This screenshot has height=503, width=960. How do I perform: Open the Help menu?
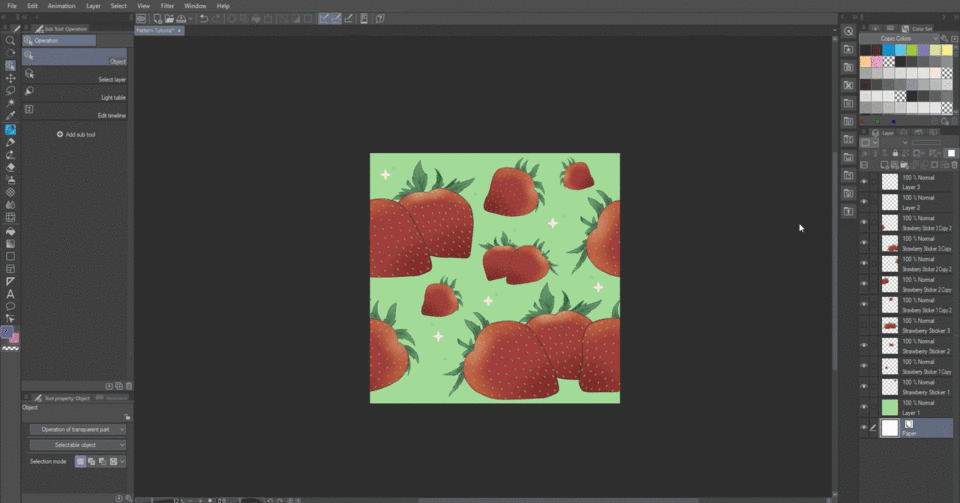point(223,6)
